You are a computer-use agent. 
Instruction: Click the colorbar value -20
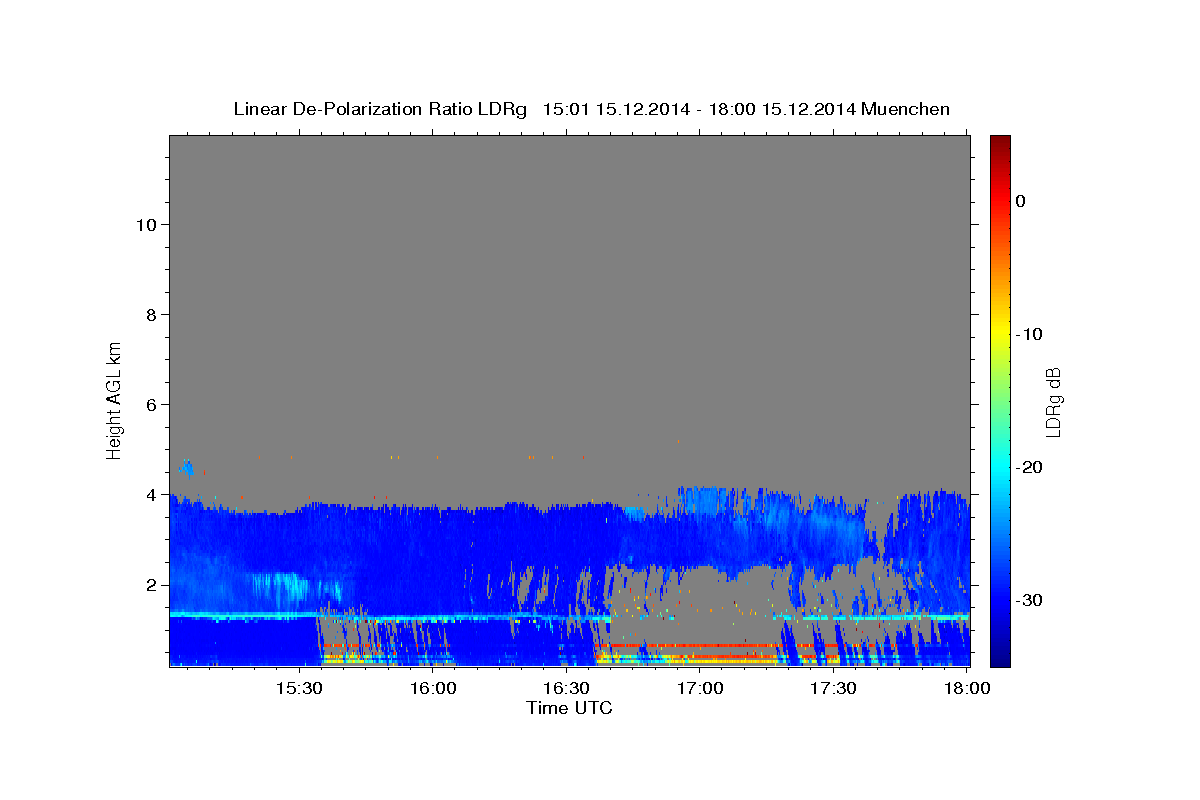click(1029, 467)
